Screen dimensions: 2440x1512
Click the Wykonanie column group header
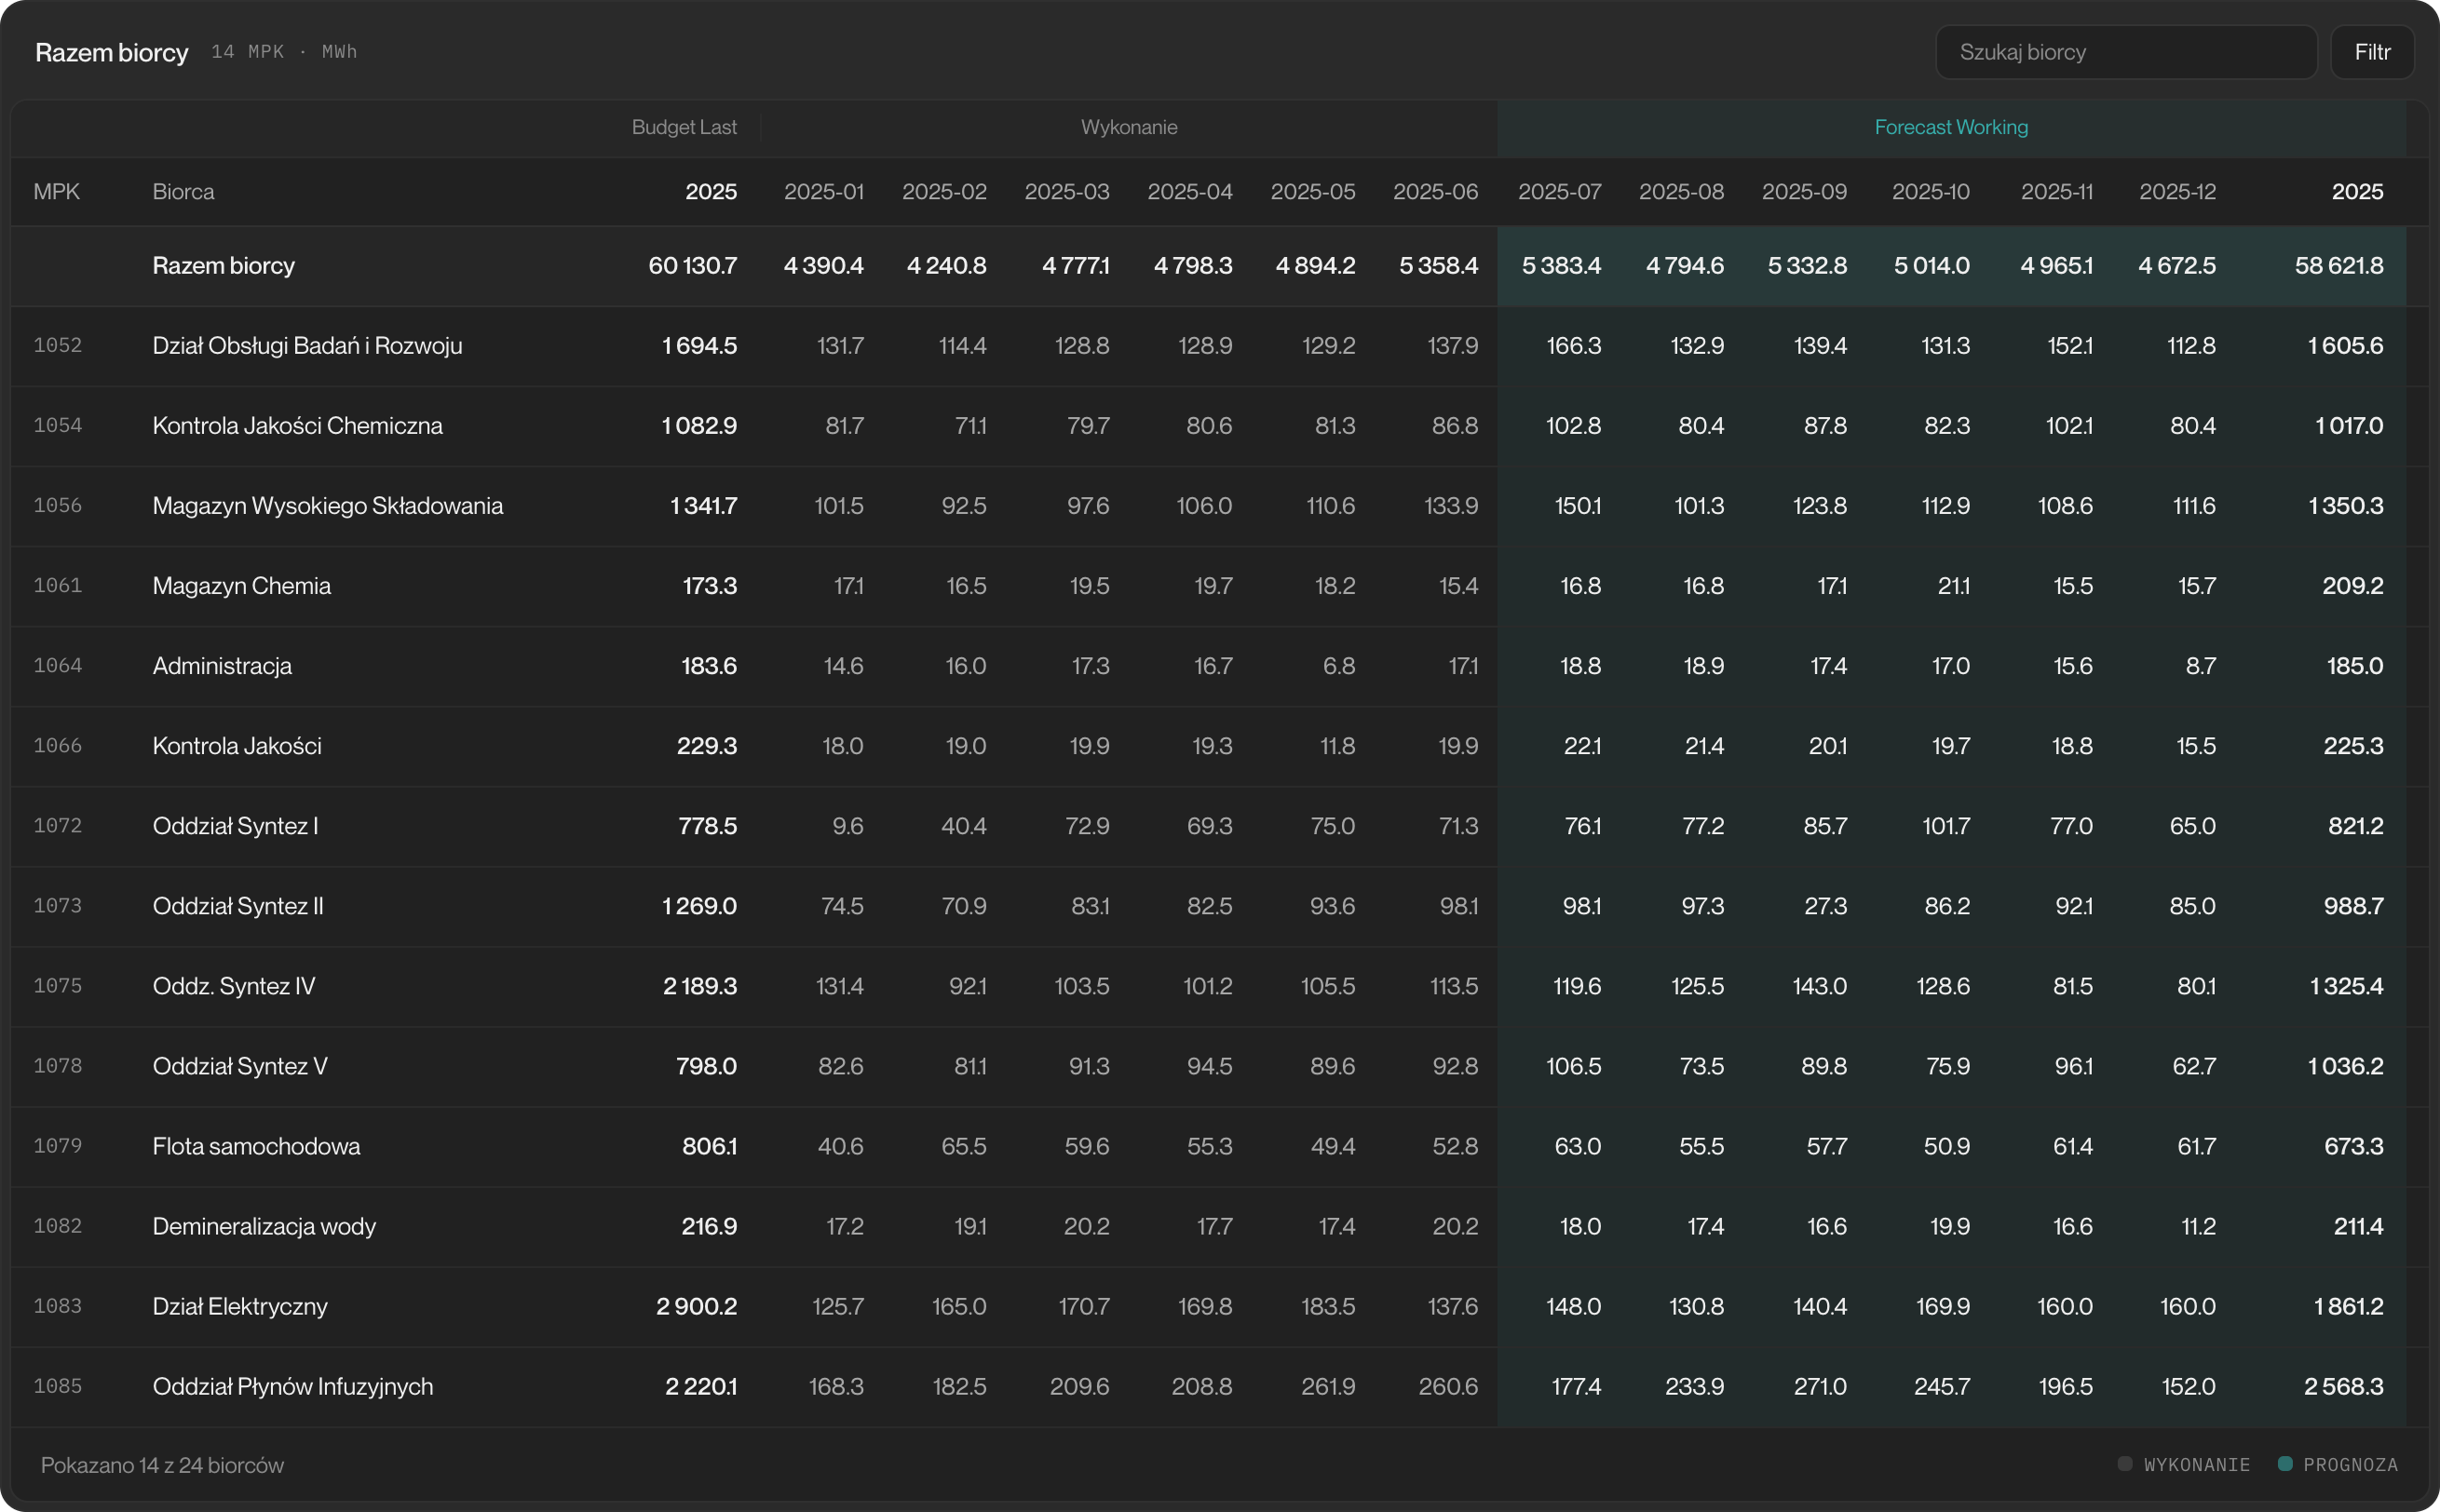(x=1129, y=127)
